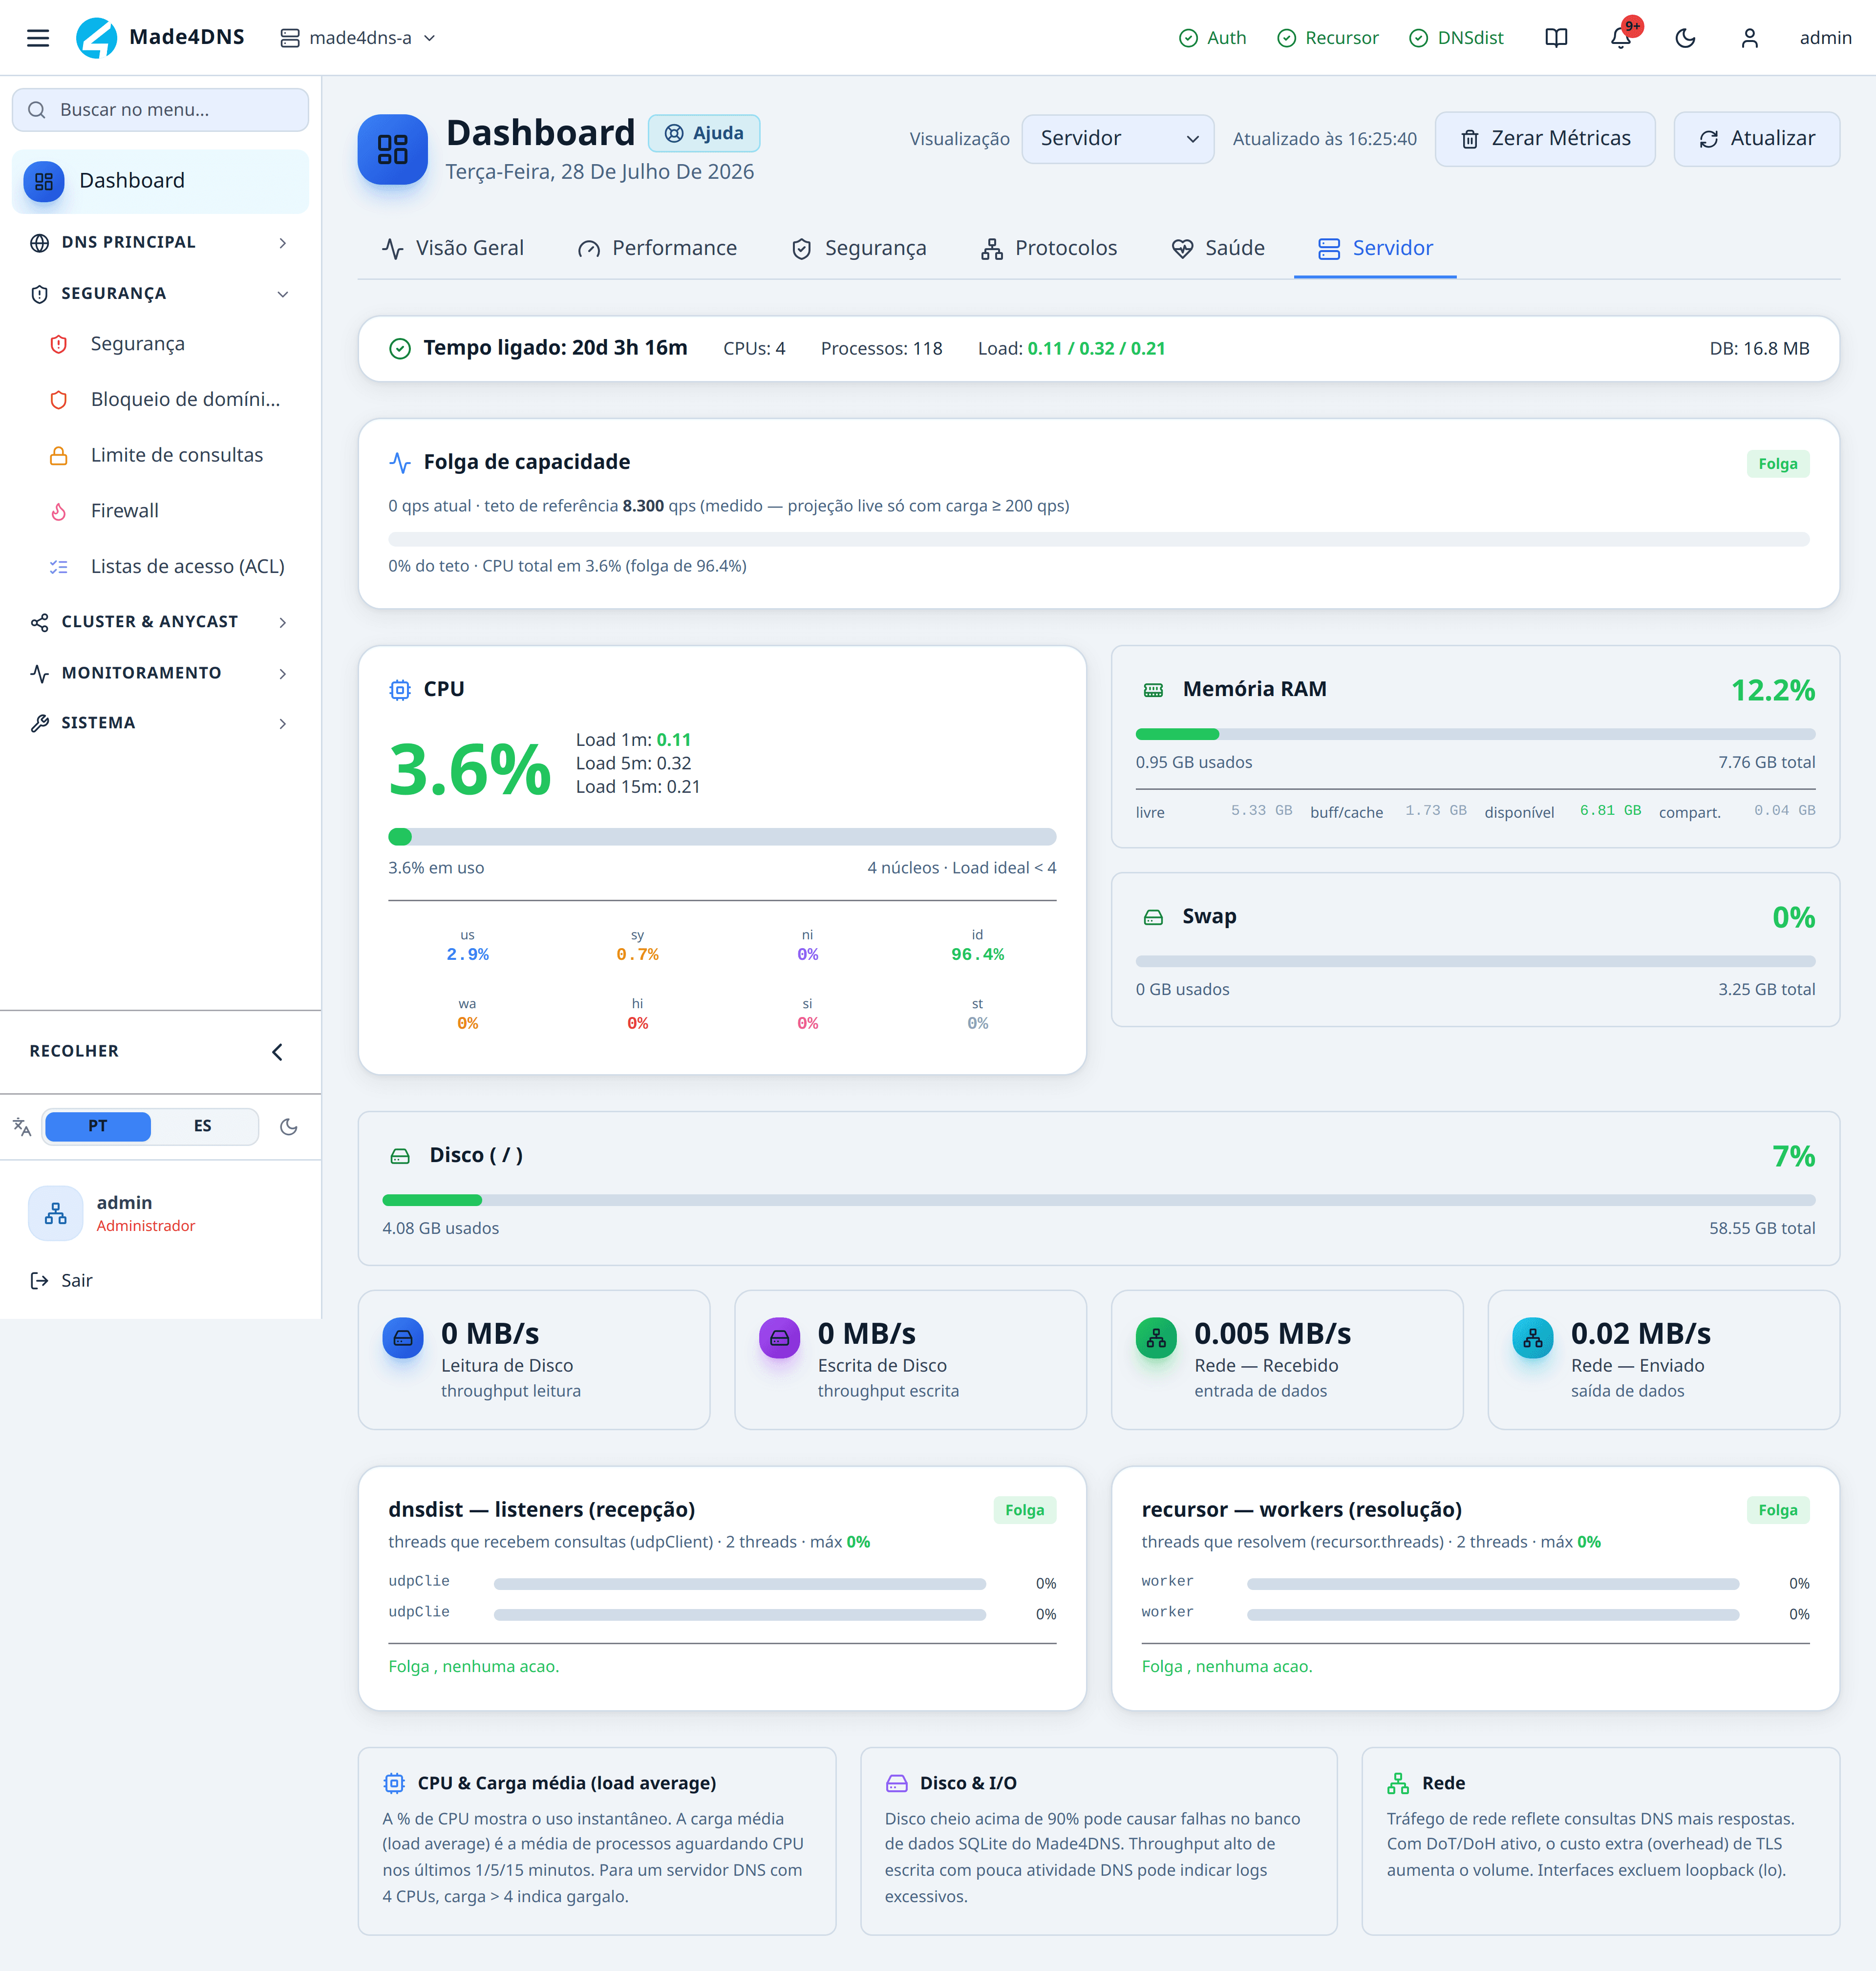Switch to the Performance tab
The width and height of the screenshot is (1876, 1971).
click(x=657, y=248)
